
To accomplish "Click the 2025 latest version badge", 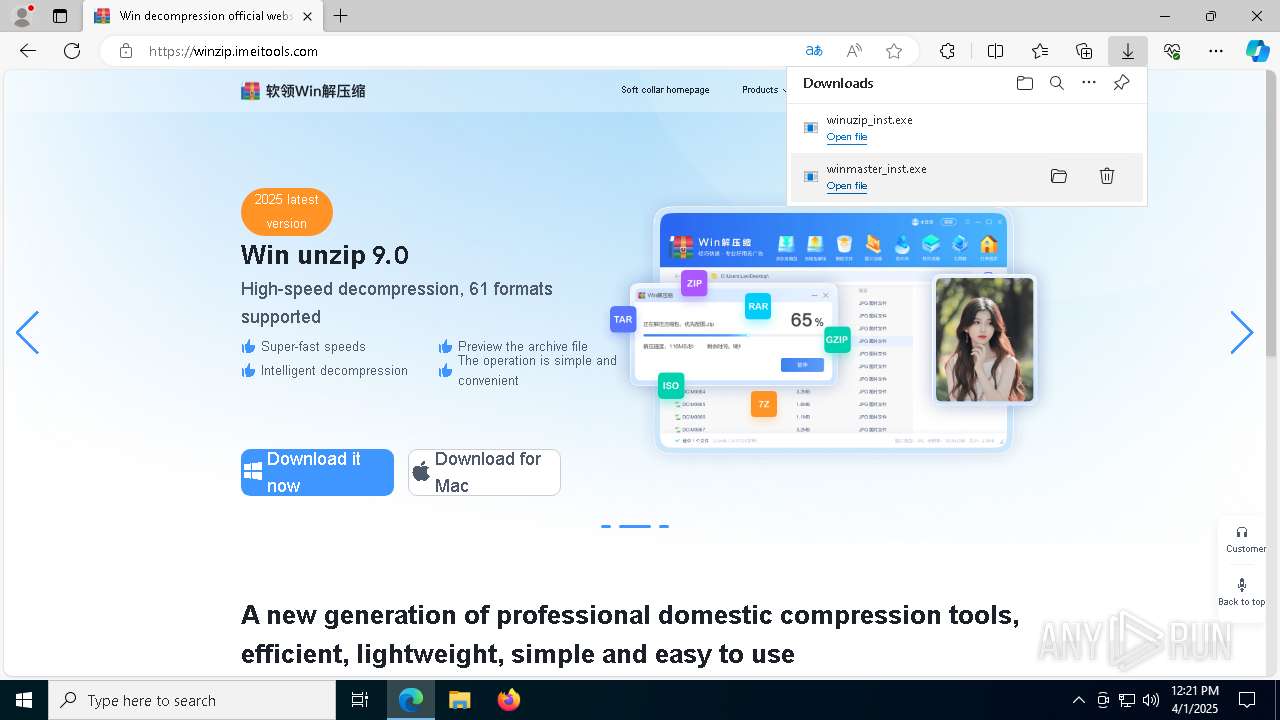I will click(x=287, y=212).
